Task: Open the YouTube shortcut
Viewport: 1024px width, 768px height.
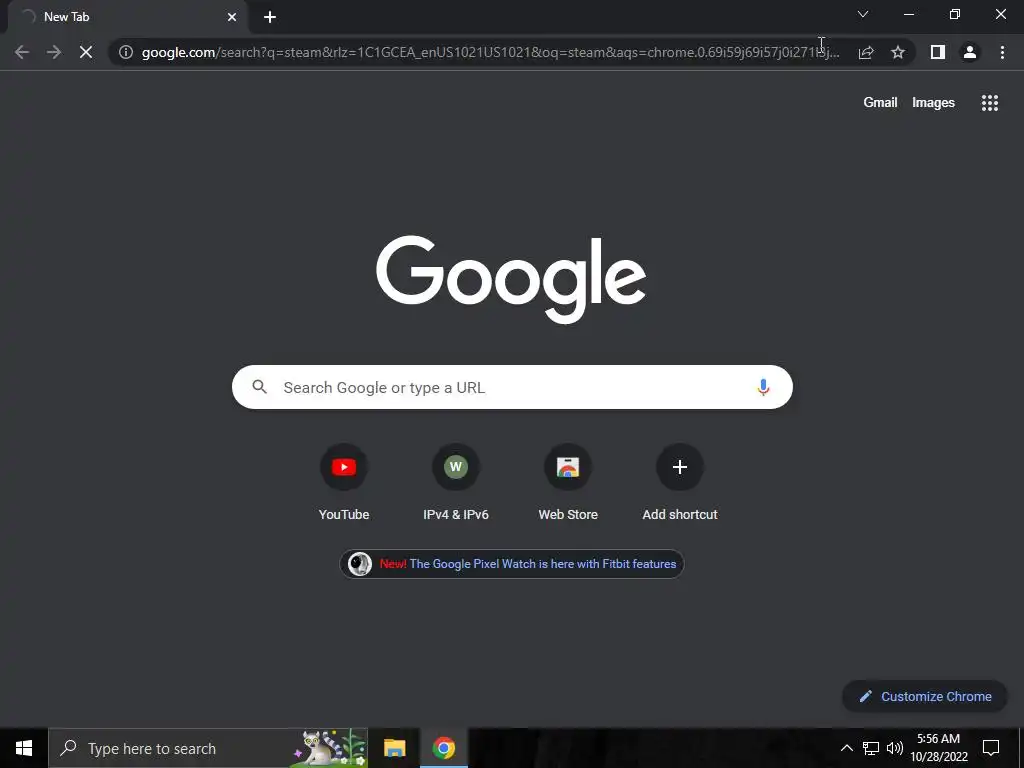Action: coord(344,483)
